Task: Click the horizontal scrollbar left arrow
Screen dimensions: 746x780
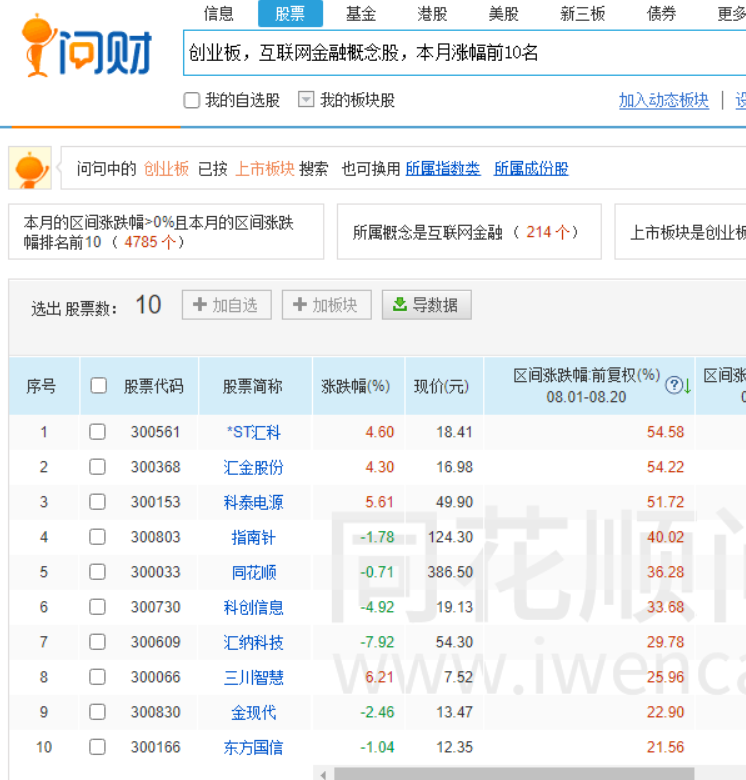Action: coord(323,774)
